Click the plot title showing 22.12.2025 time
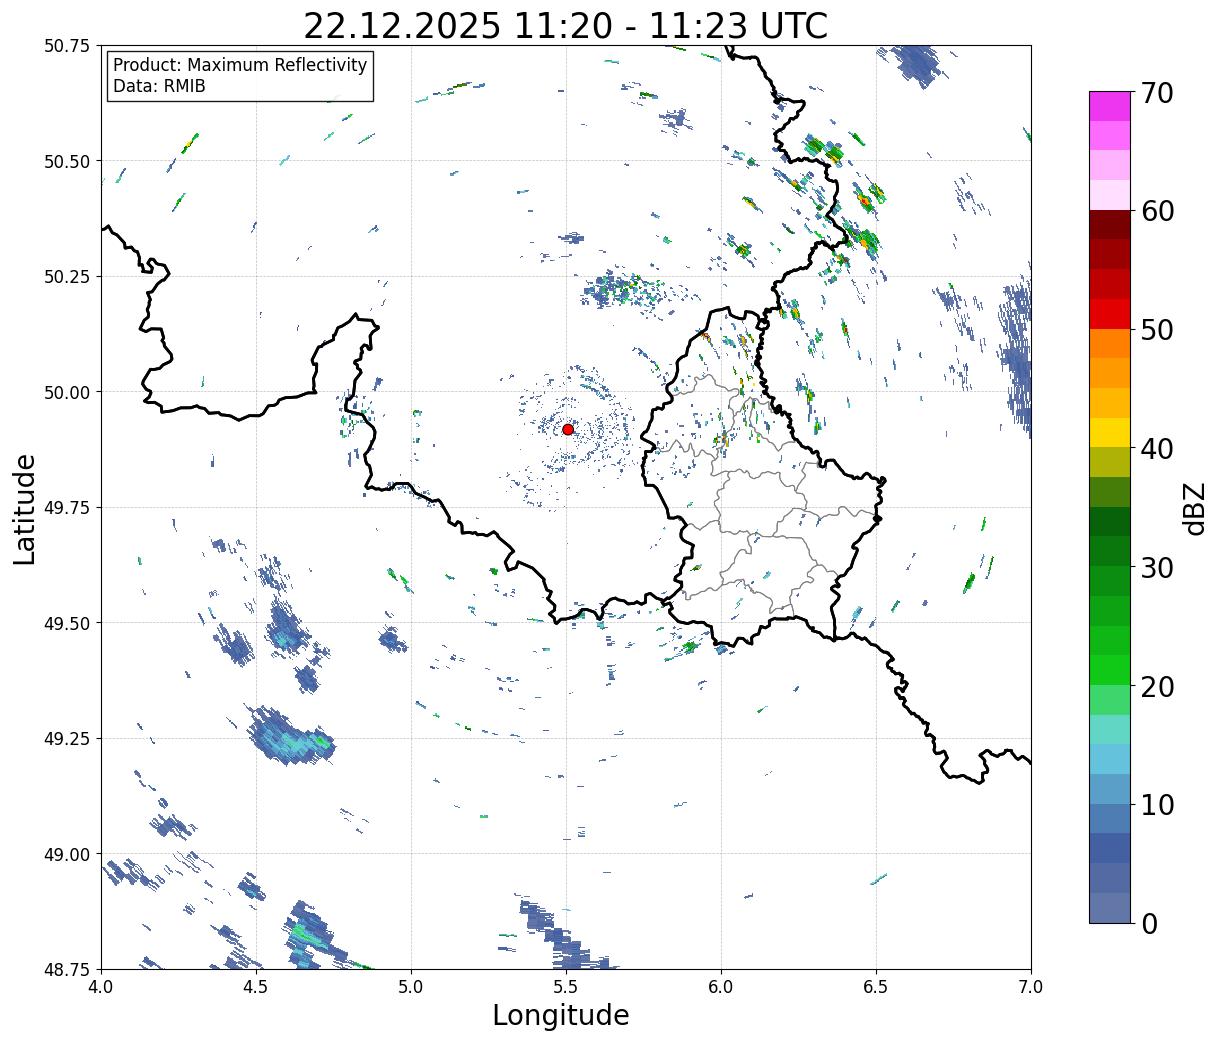The width and height of the screenshot is (1219, 1040). tap(565, 25)
